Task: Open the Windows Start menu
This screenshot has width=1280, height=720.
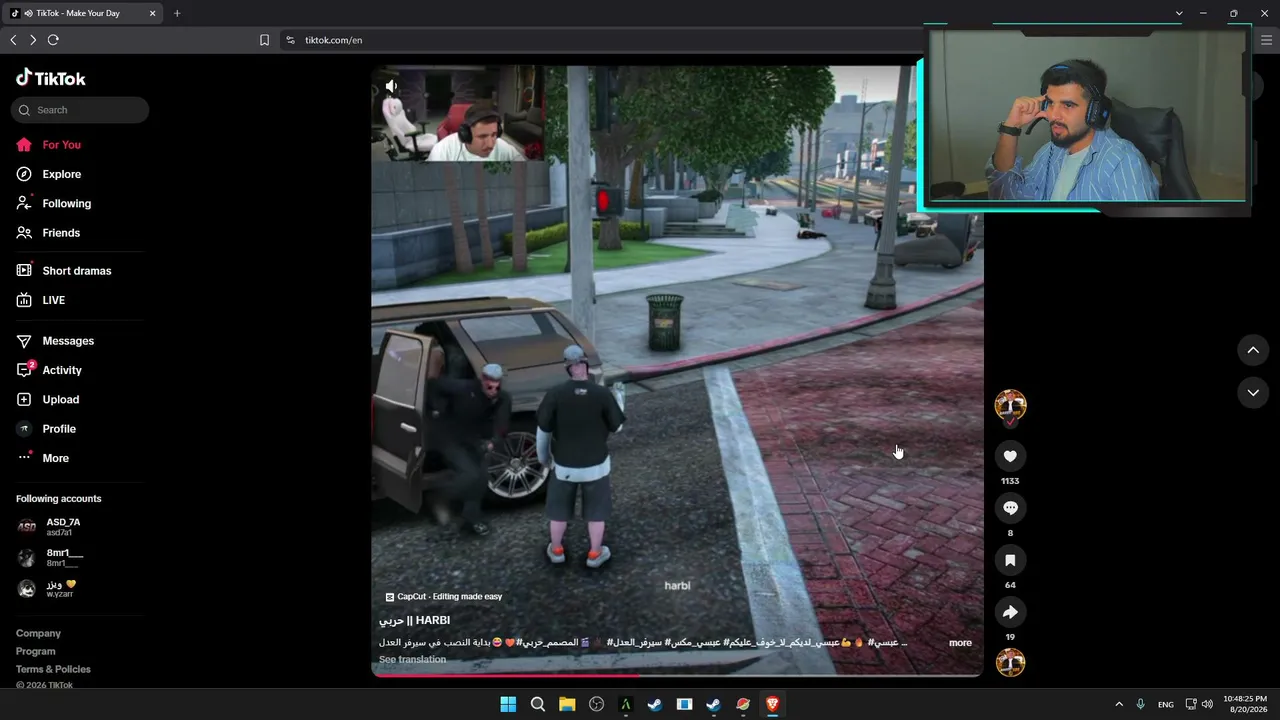Action: 508,704
